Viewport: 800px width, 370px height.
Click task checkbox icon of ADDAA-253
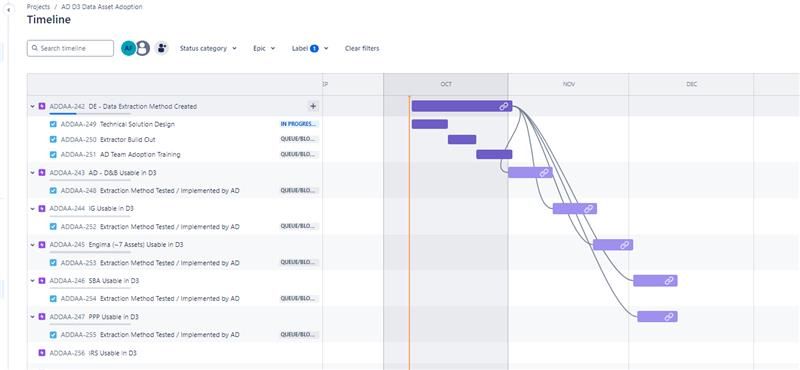pos(53,263)
